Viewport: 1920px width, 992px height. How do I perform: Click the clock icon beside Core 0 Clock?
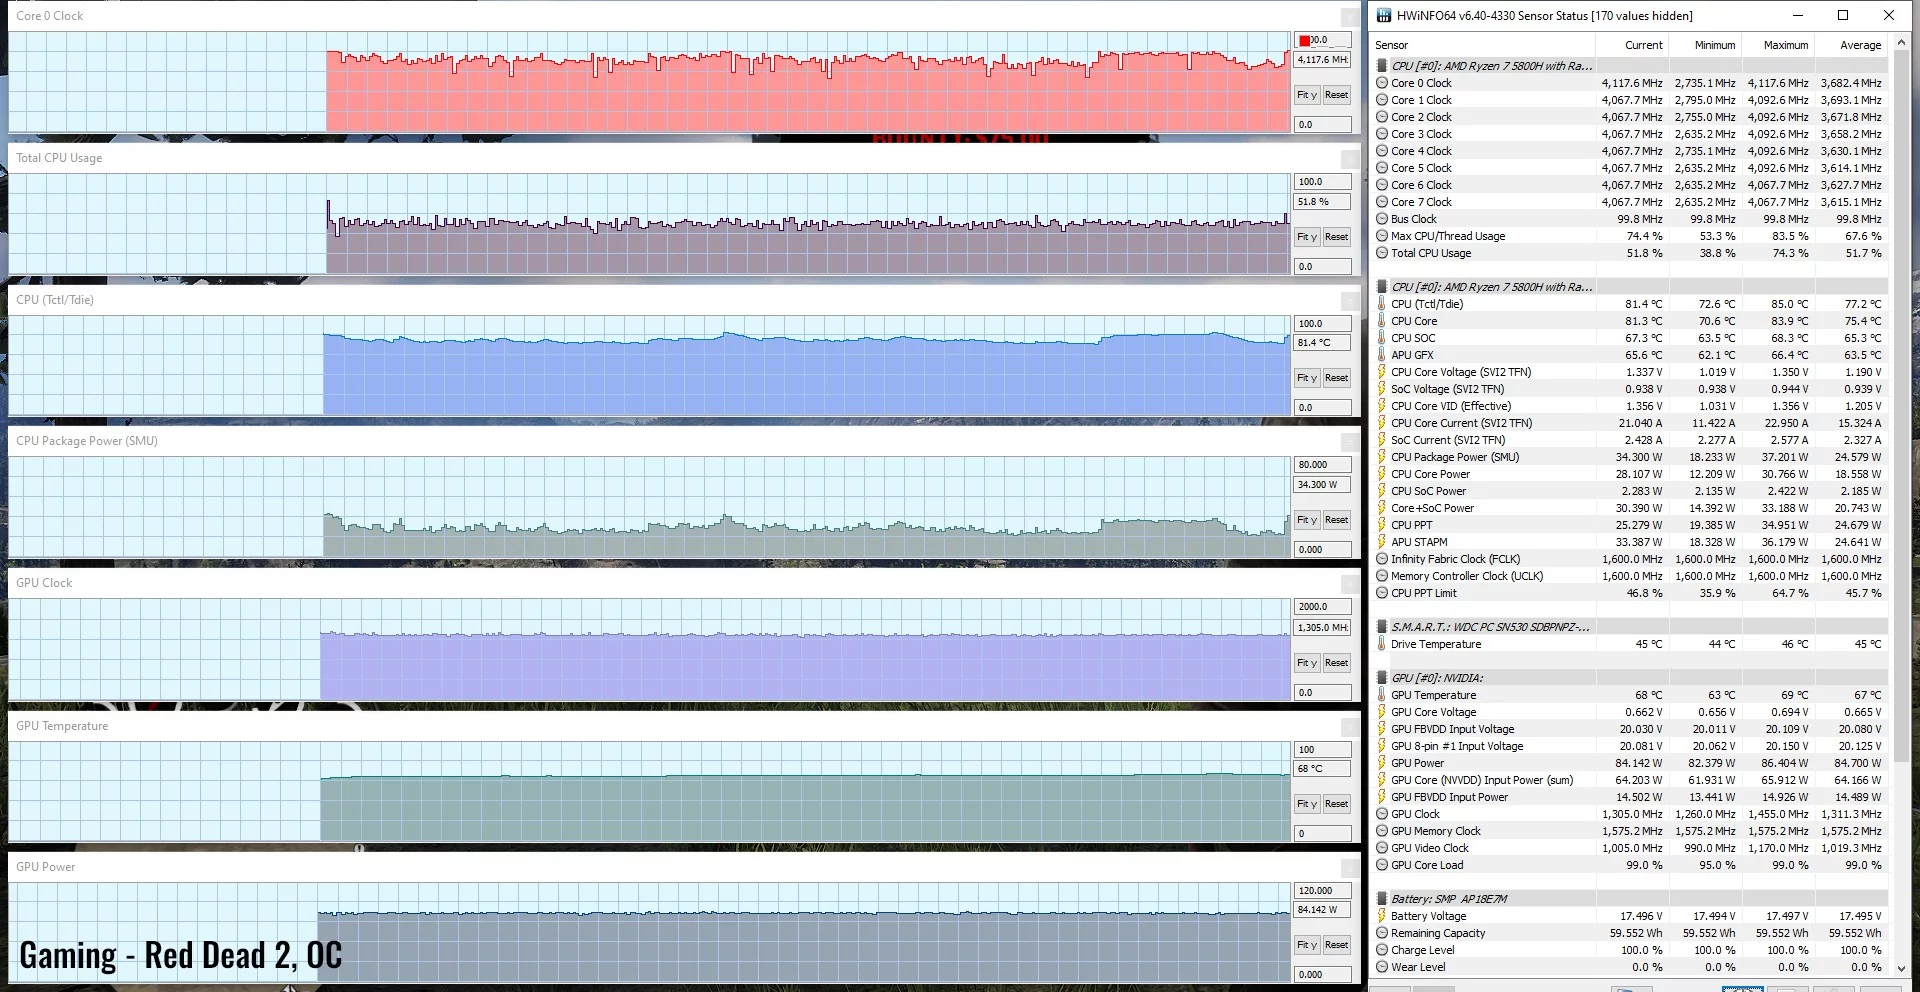coord(1382,83)
